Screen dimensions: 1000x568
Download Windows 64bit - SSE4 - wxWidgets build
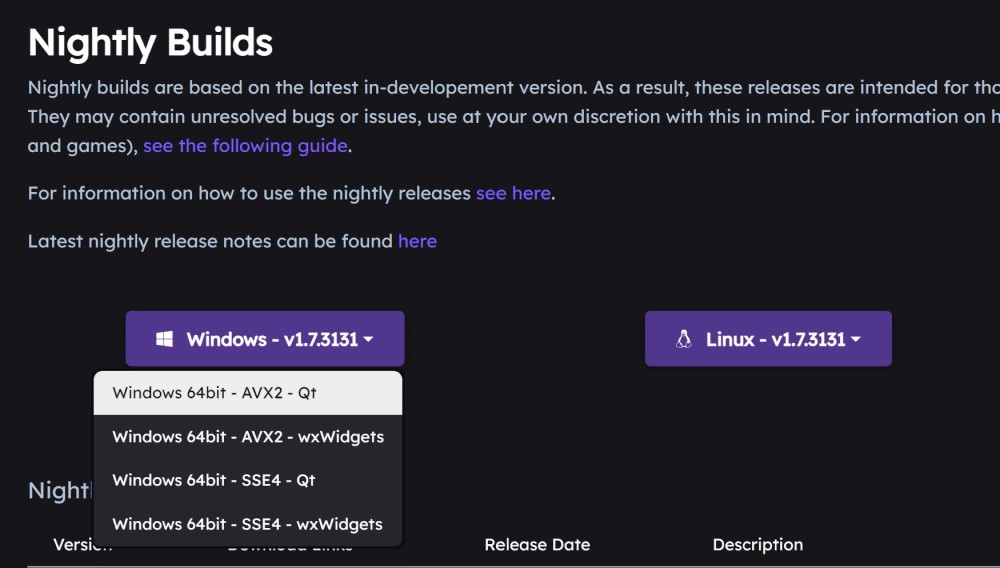(247, 524)
